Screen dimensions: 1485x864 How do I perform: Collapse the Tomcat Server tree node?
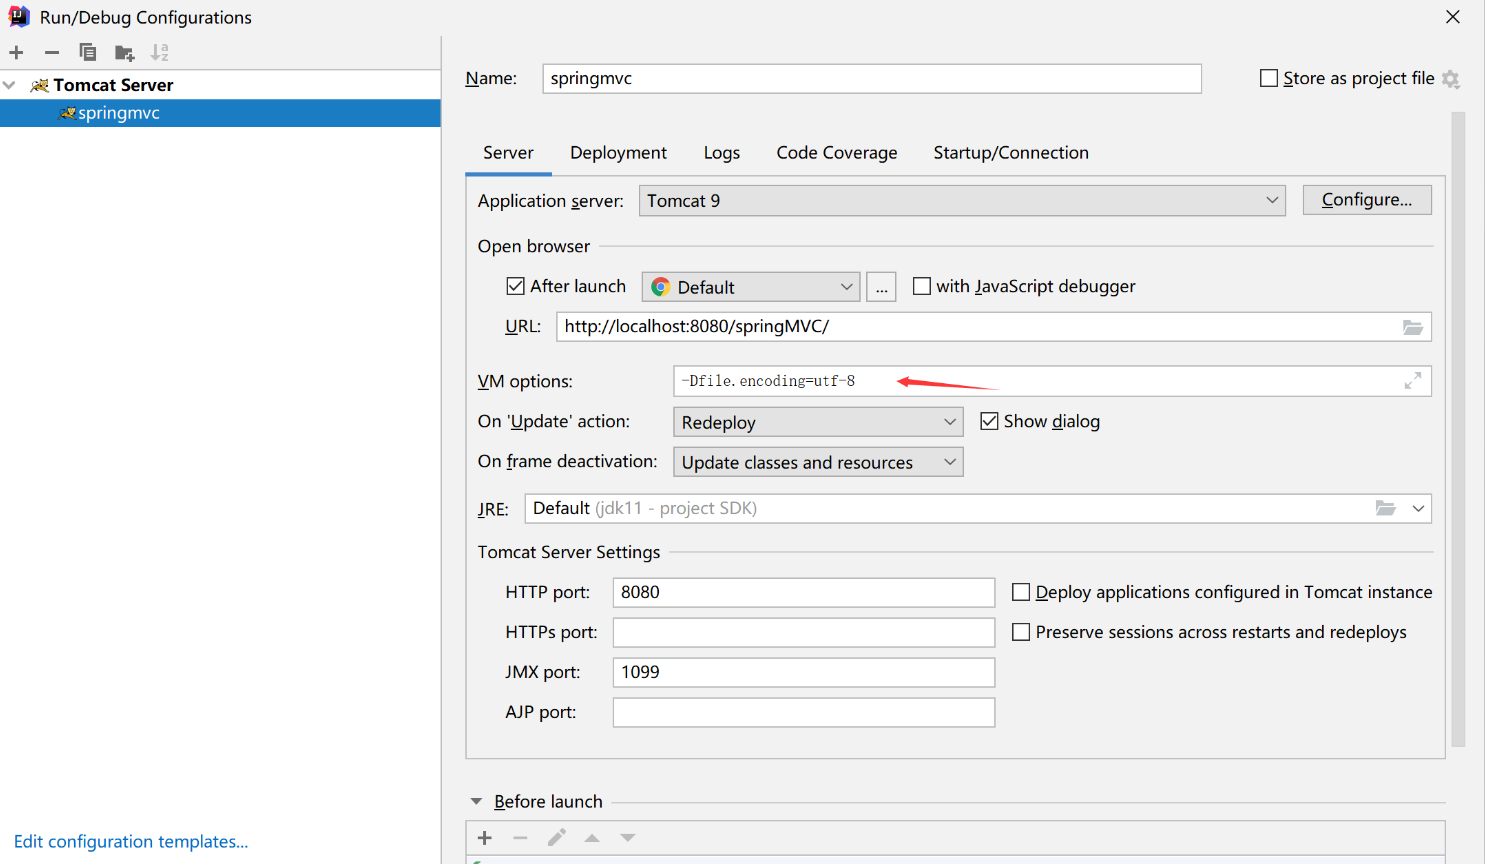9,85
